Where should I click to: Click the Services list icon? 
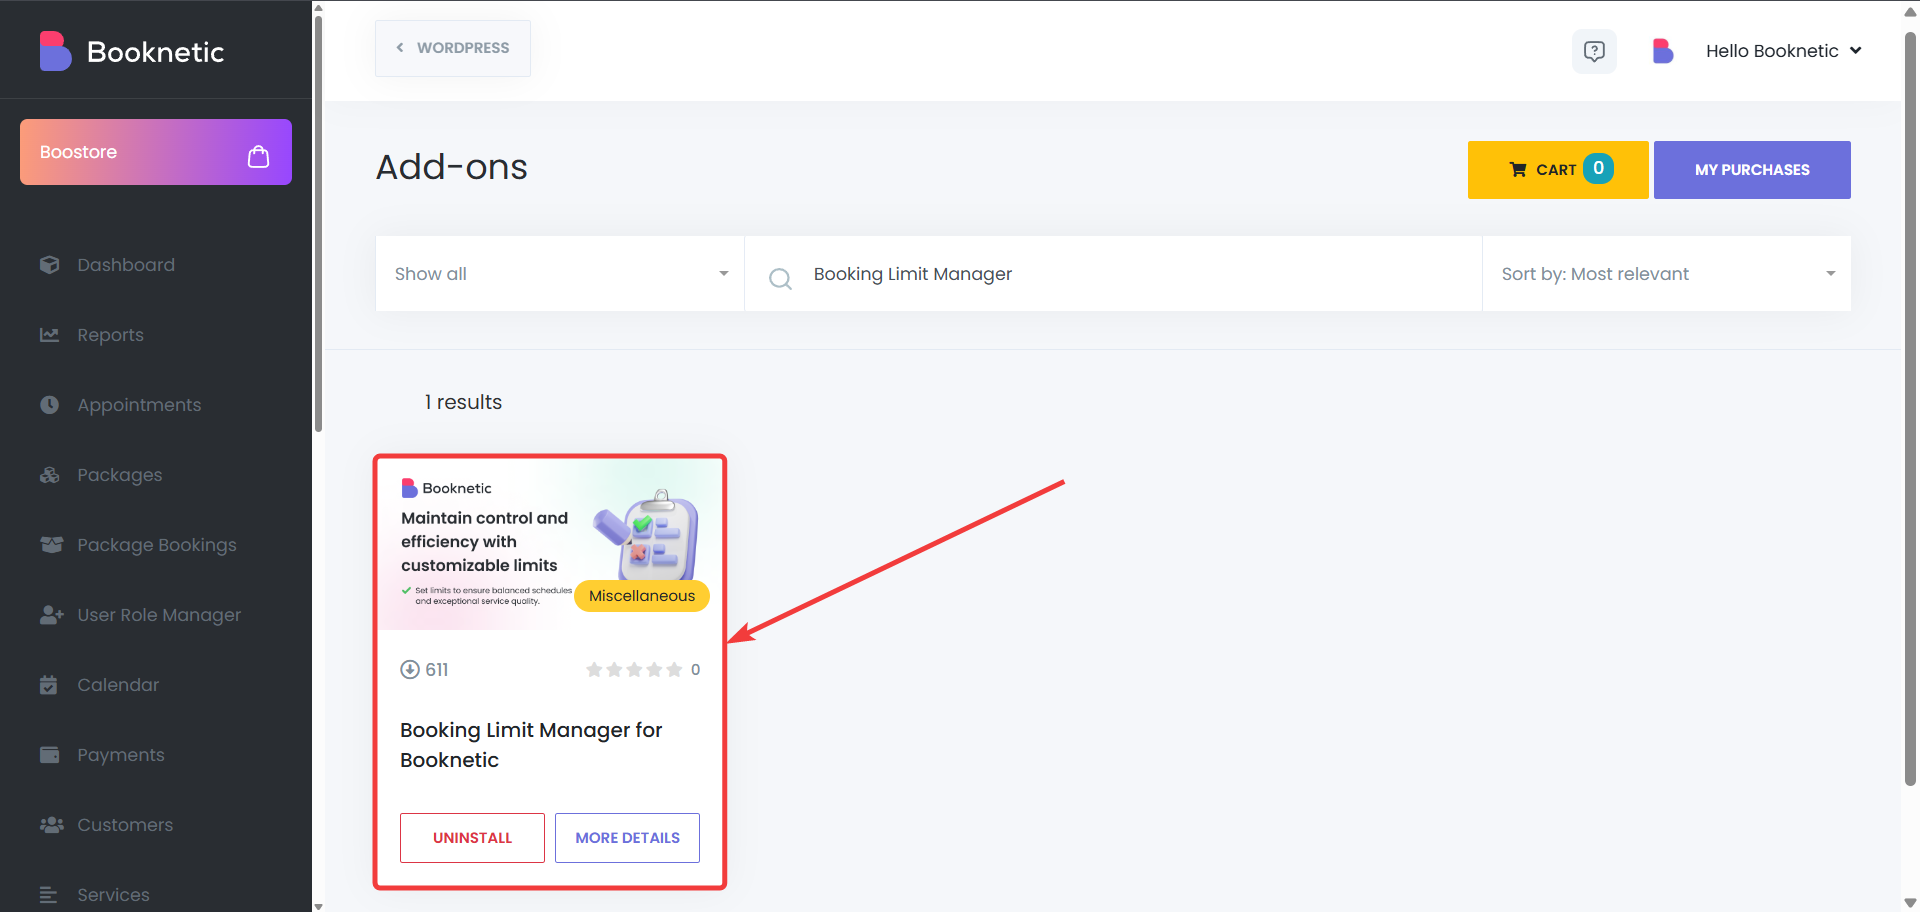click(x=48, y=895)
